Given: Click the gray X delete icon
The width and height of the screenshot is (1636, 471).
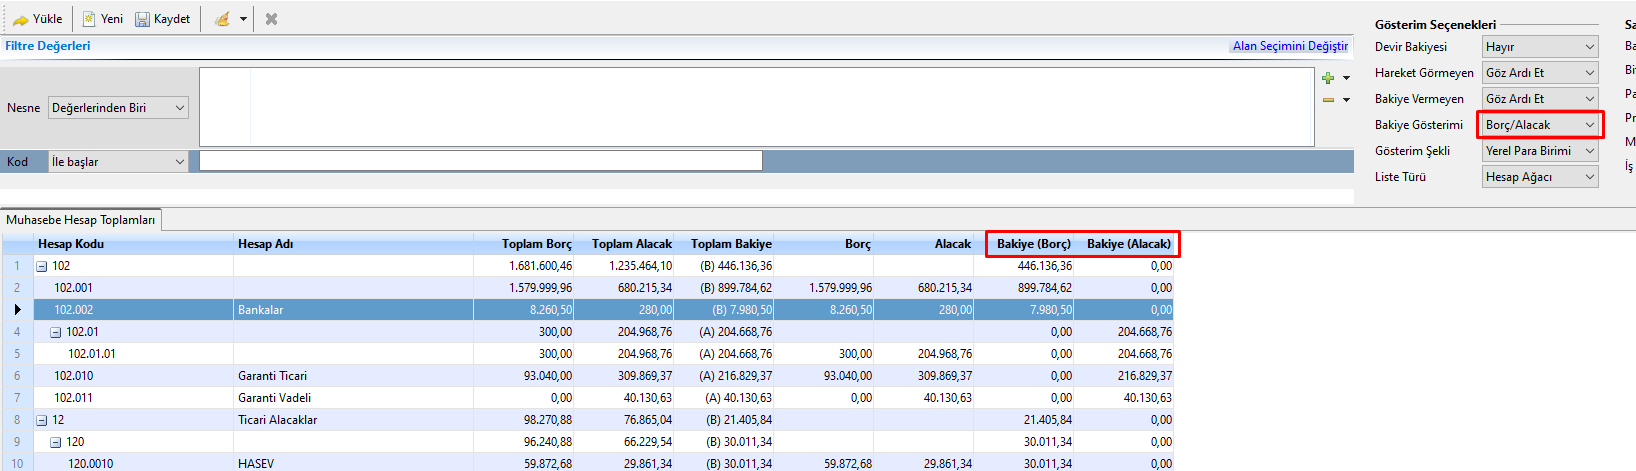Looking at the screenshot, I should (271, 19).
